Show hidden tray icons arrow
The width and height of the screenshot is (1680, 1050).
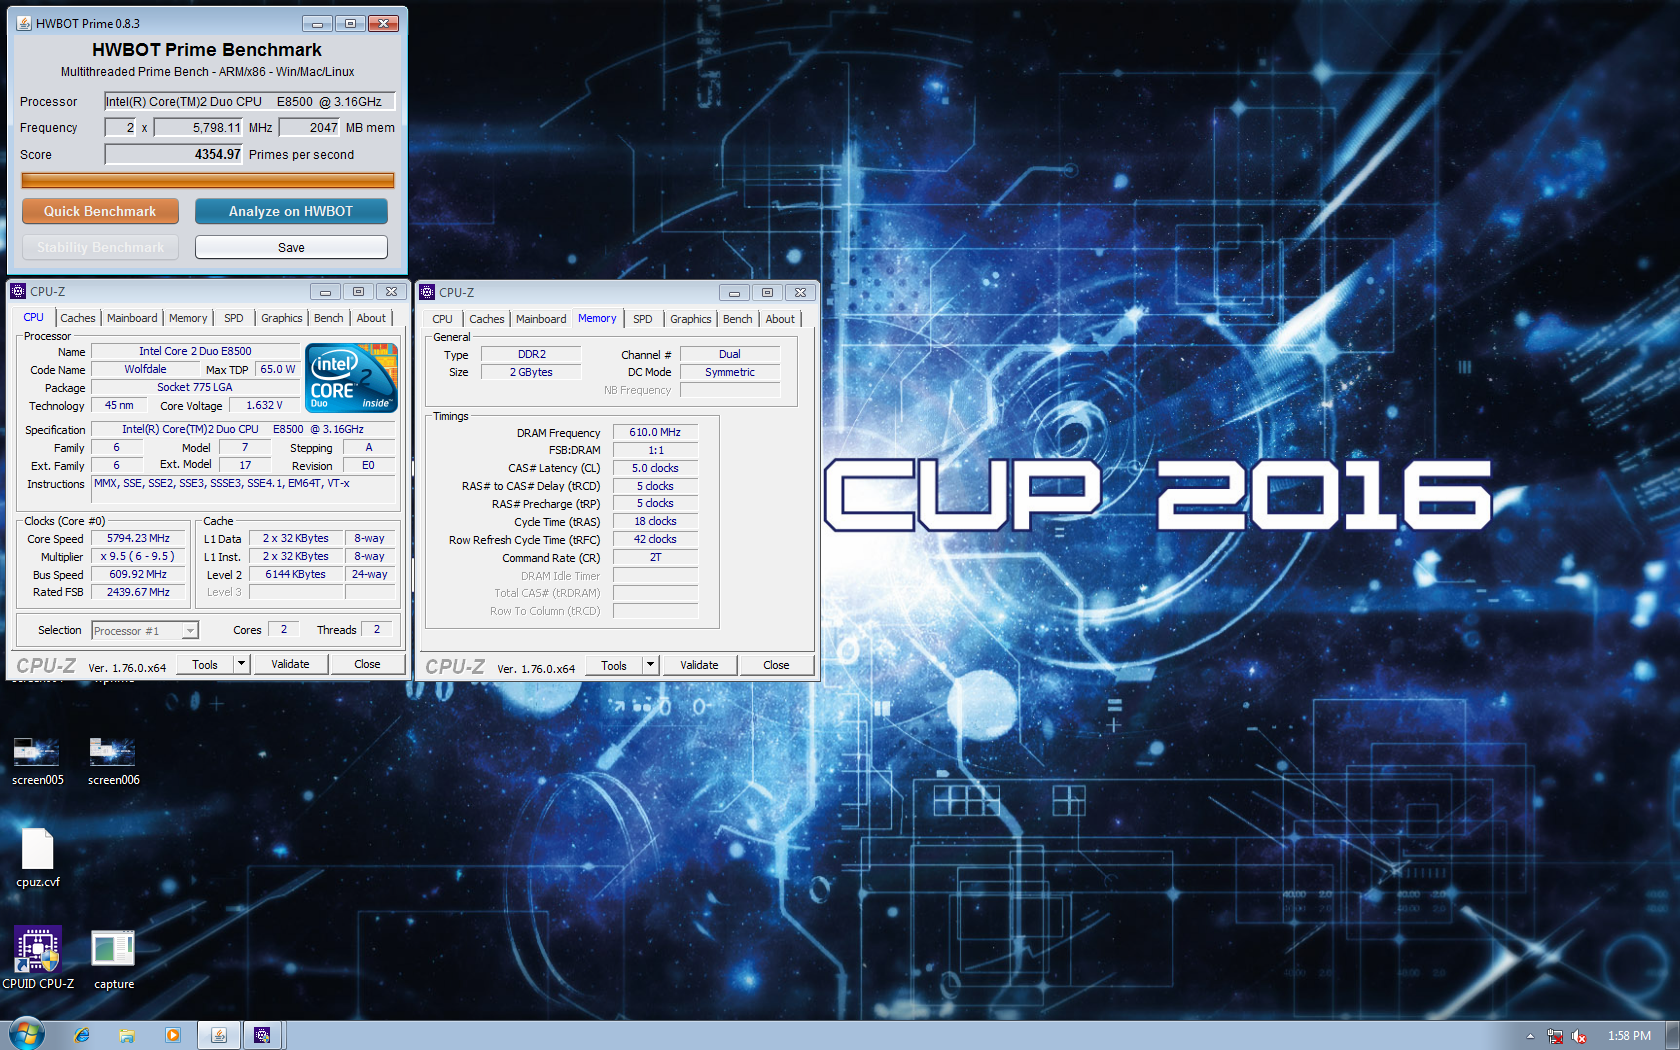point(1530,1036)
